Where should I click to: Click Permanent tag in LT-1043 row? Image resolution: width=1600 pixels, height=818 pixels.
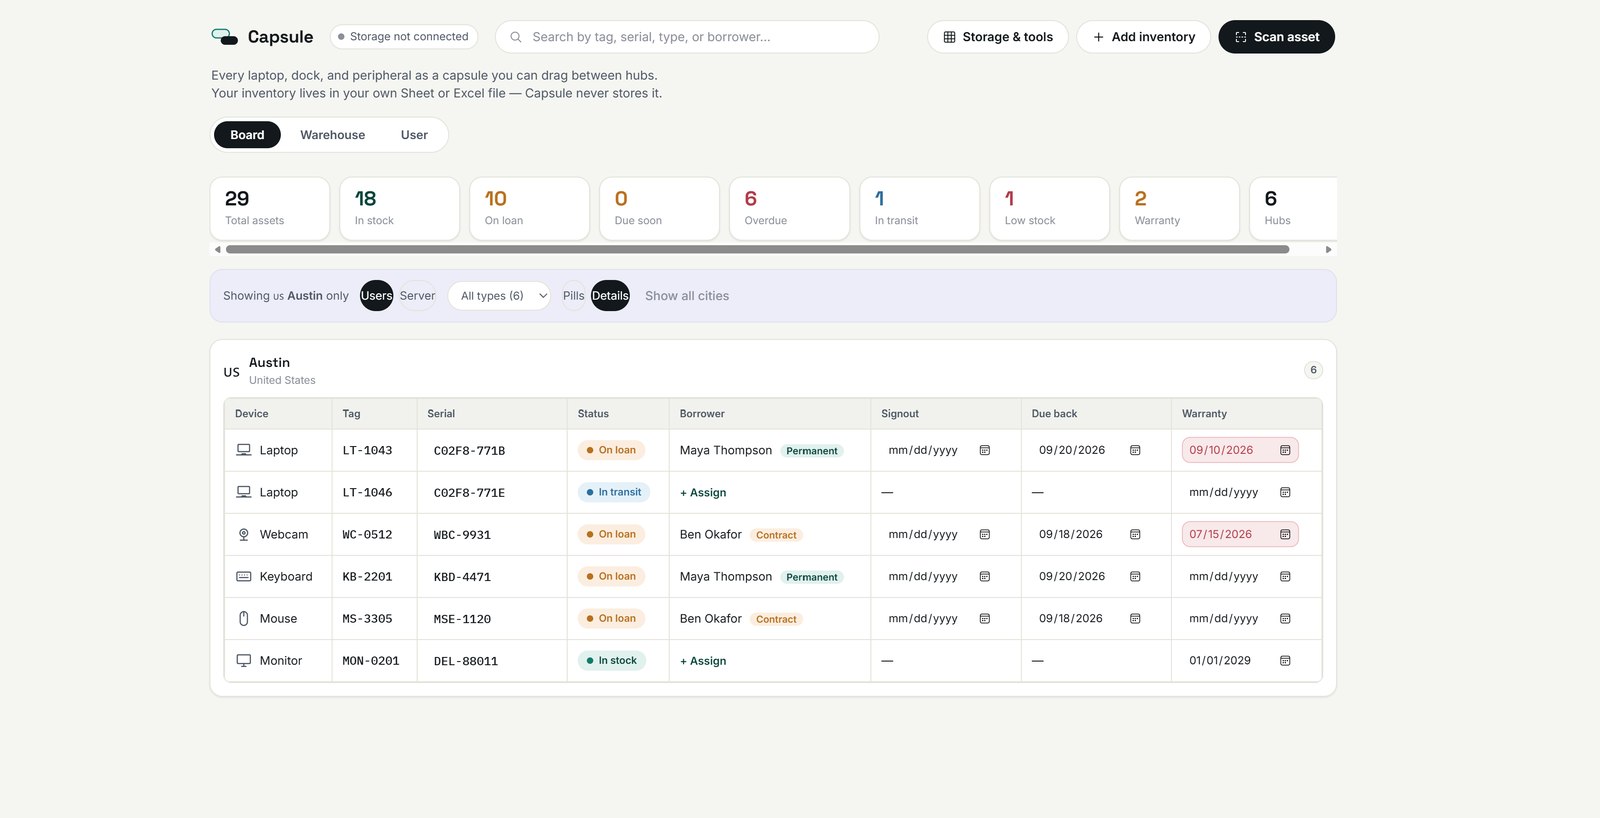(812, 451)
